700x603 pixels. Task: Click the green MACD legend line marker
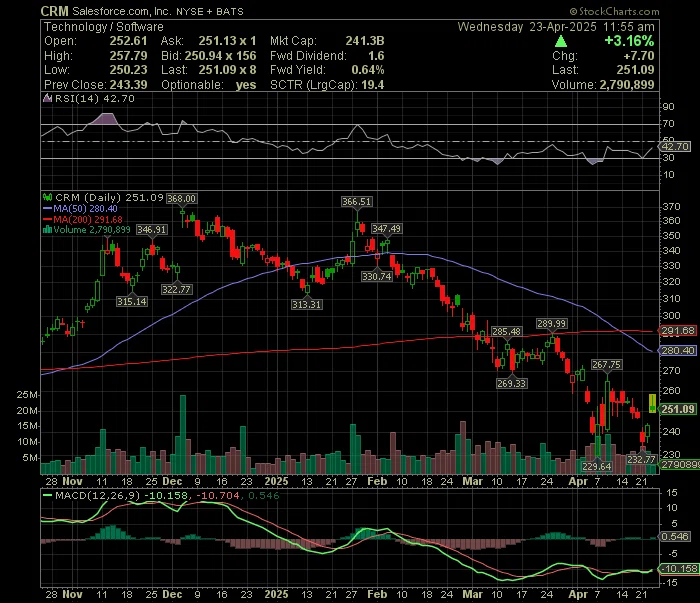pos(47,495)
